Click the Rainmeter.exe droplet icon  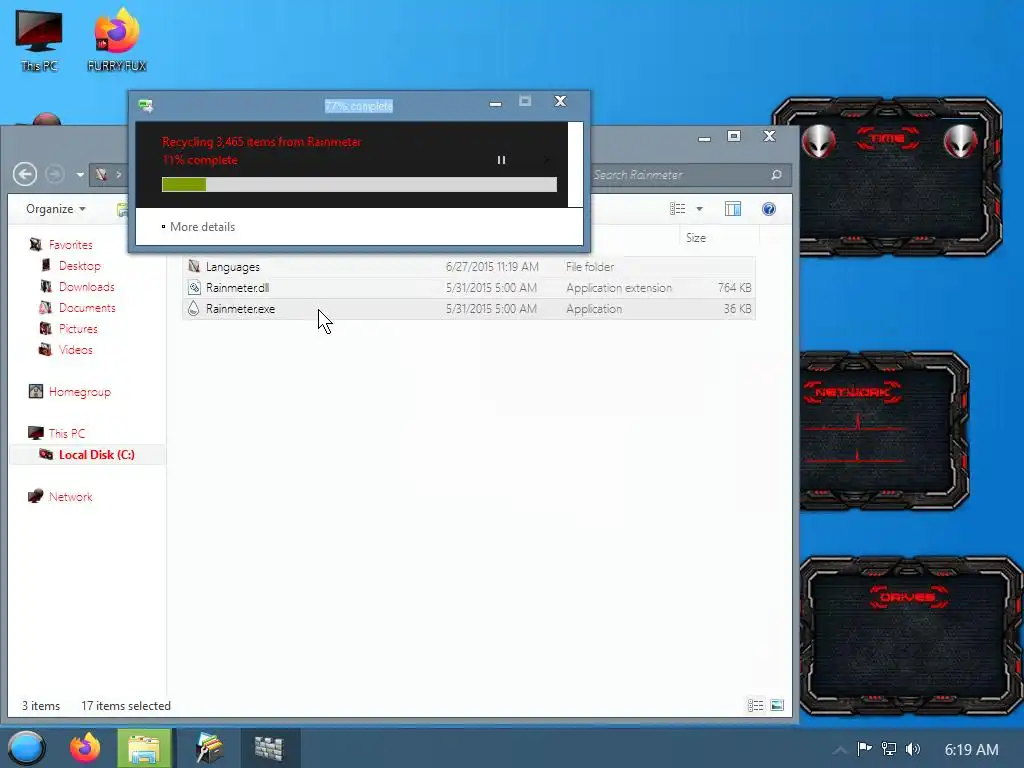click(x=193, y=309)
